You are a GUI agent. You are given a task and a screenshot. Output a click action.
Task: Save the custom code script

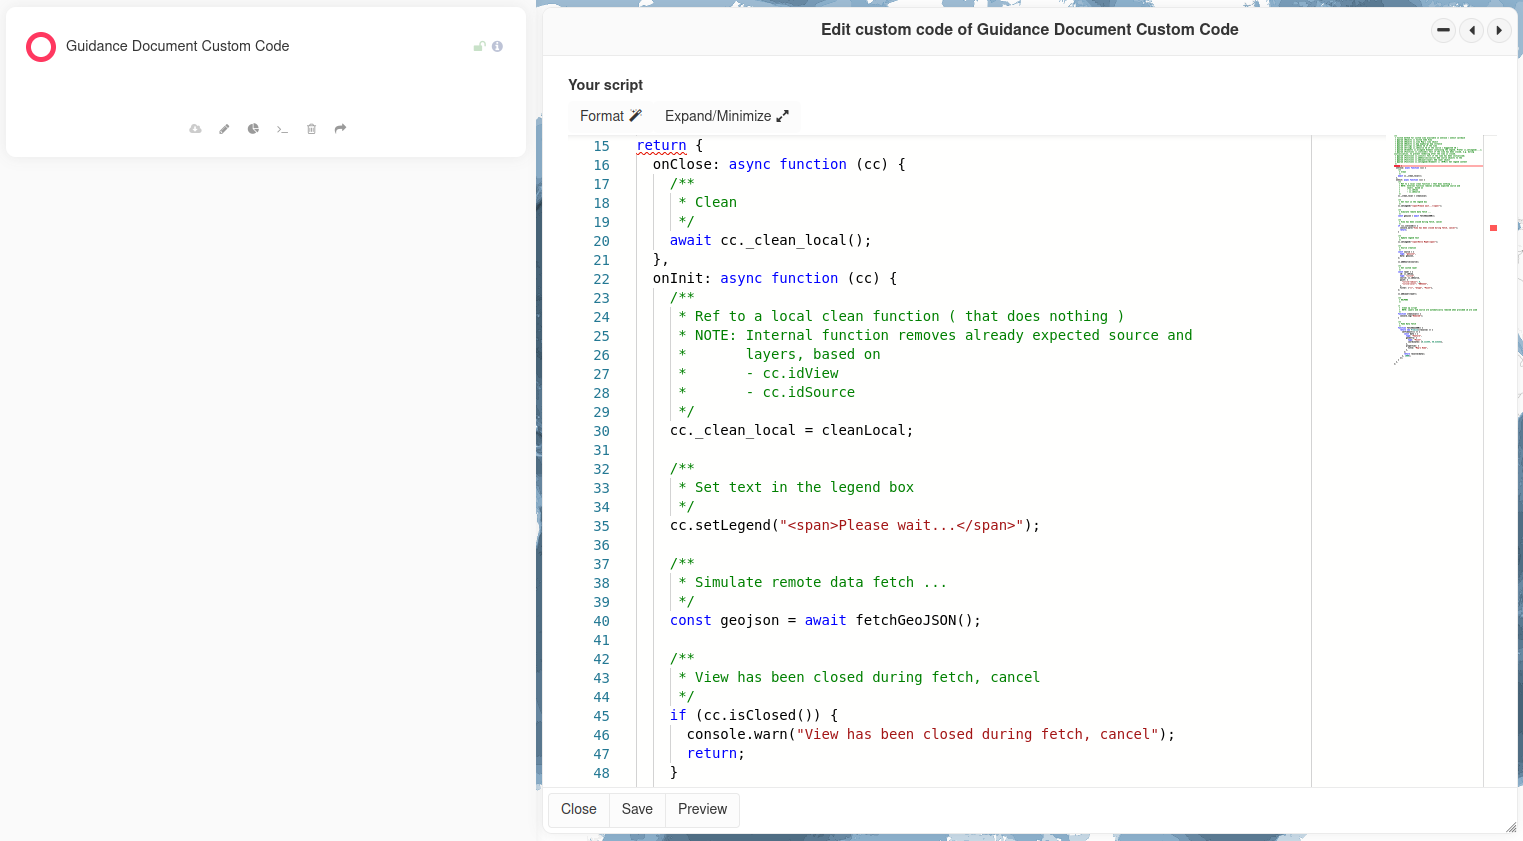point(637,809)
